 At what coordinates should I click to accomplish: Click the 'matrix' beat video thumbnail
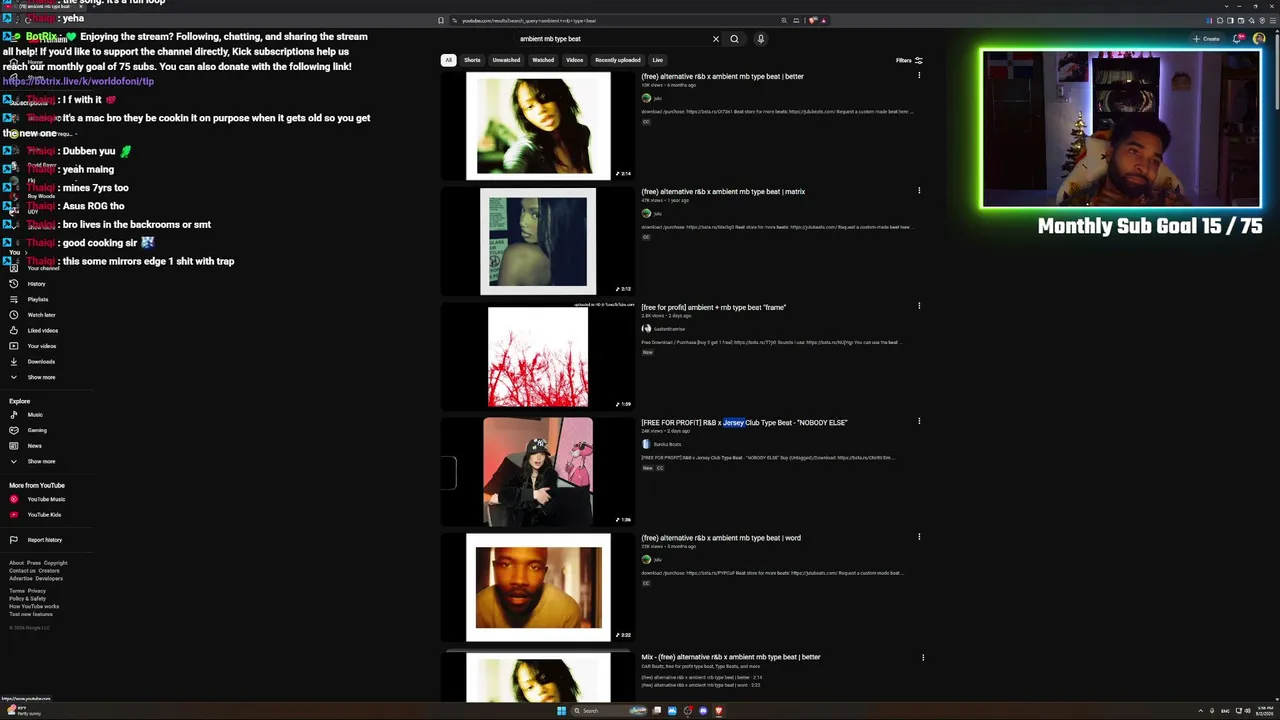pos(538,241)
